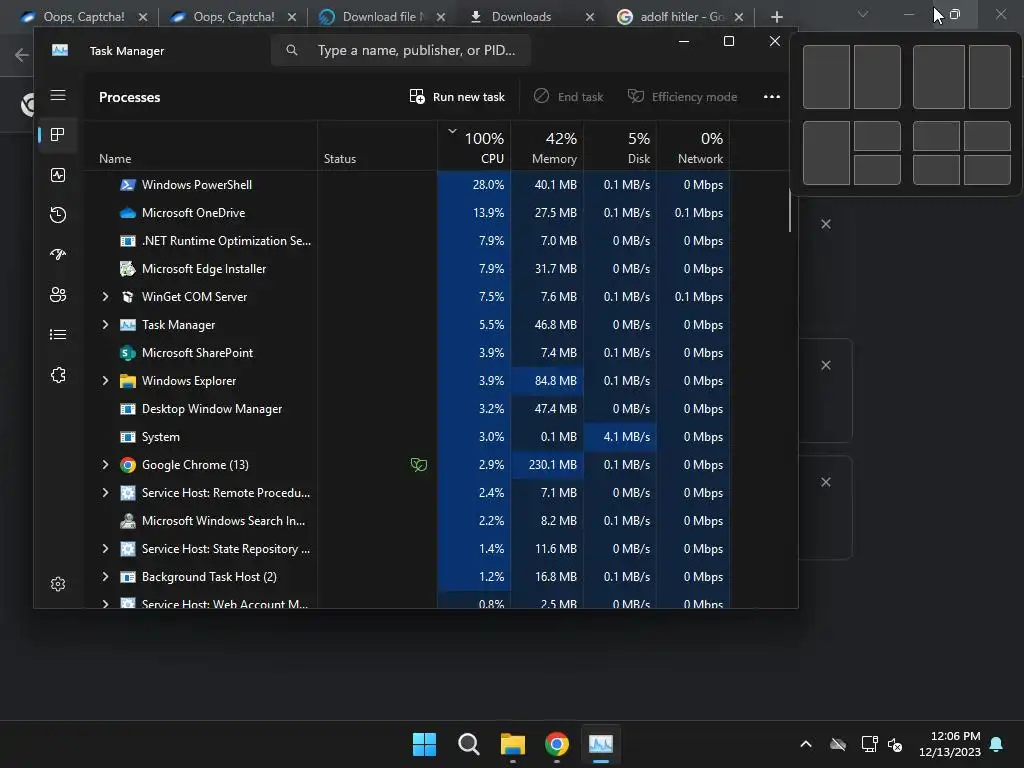Select the System process row
Image resolution: width=1024 pixels, height=768 pixels.
[408, 437]
